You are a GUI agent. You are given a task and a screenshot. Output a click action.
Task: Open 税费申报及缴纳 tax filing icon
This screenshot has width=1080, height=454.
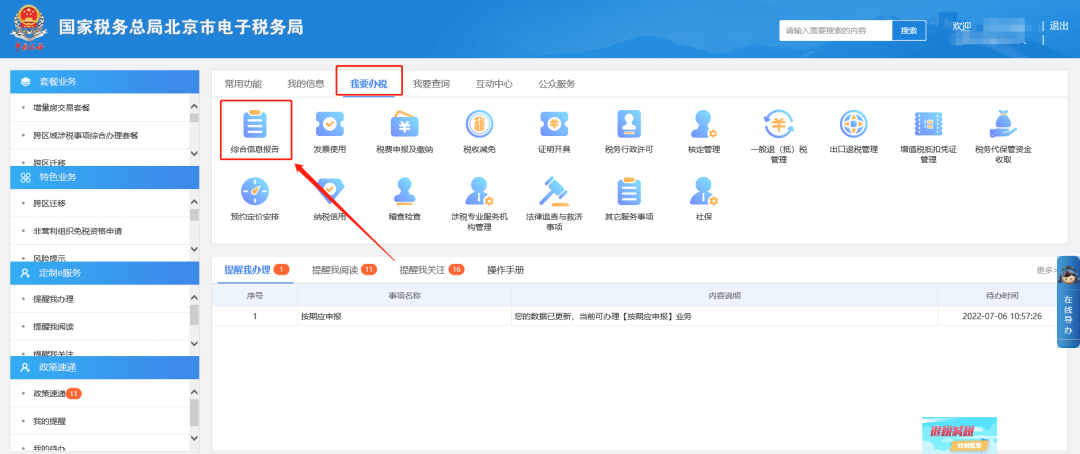pos(404,125)
